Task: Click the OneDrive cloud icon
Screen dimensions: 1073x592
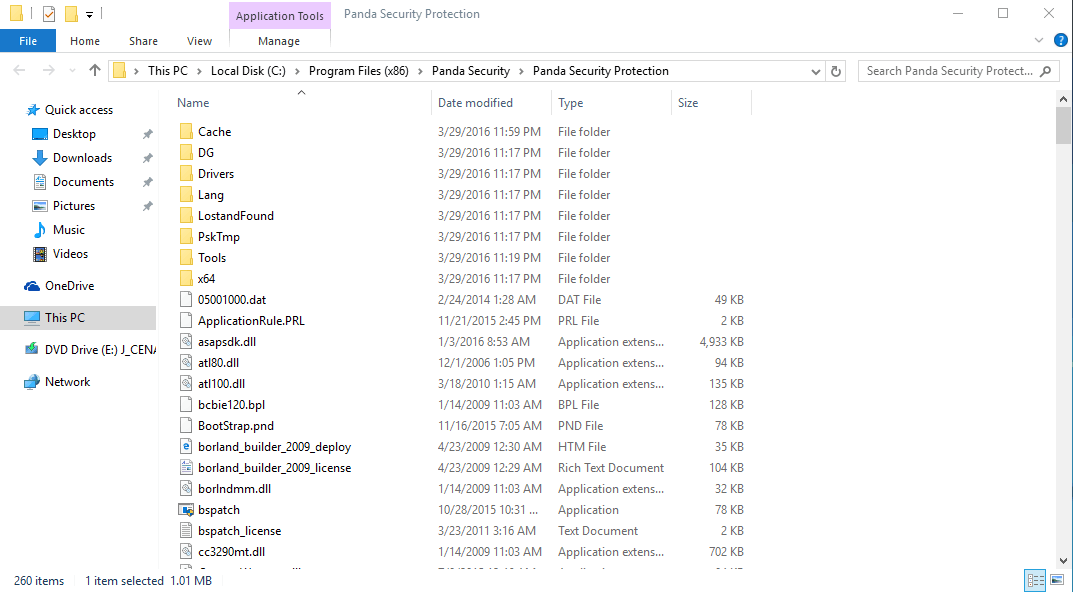Action: [31, 286]
